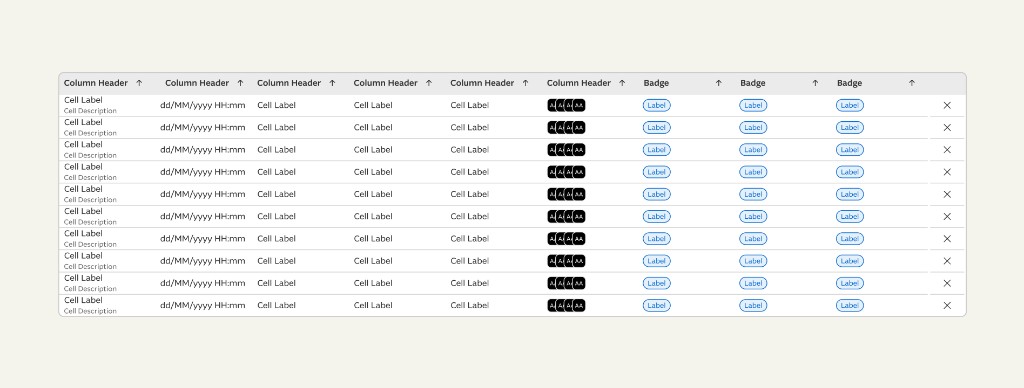Remove the last table row with its X icon

[x=947, y=305]
